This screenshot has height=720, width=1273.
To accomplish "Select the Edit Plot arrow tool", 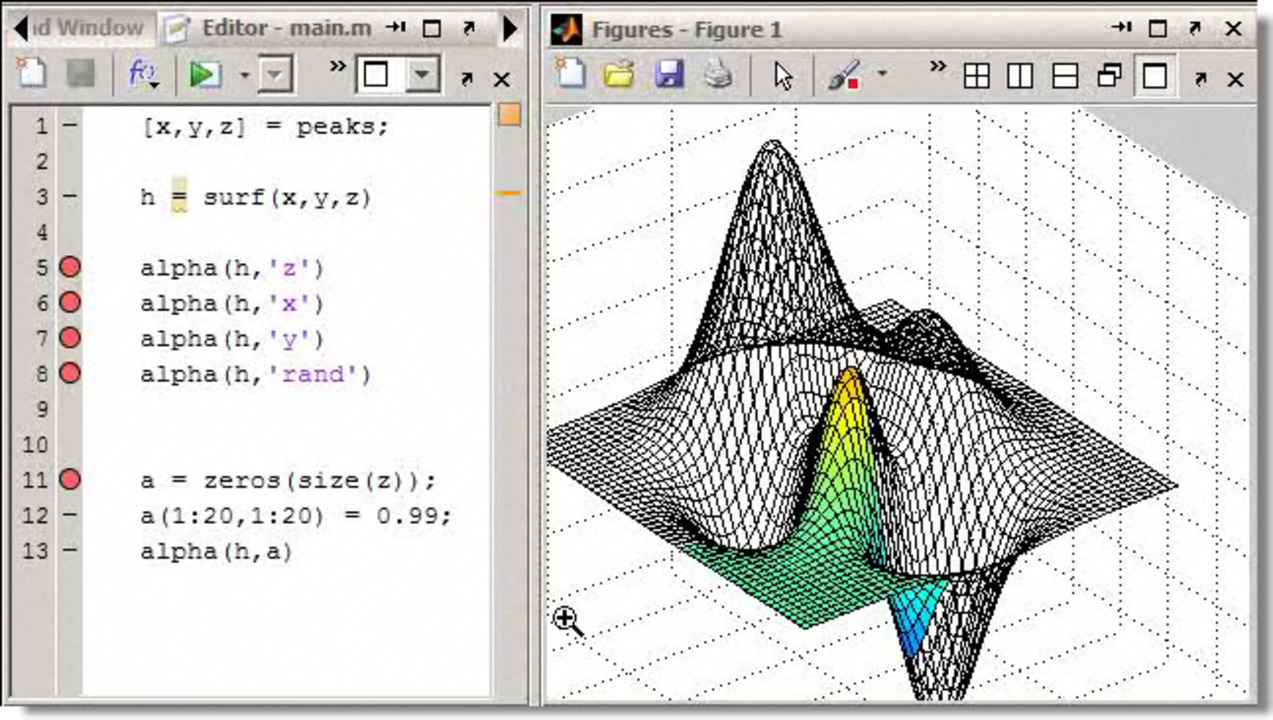I will pyautogui.click(x=783, y=75).
